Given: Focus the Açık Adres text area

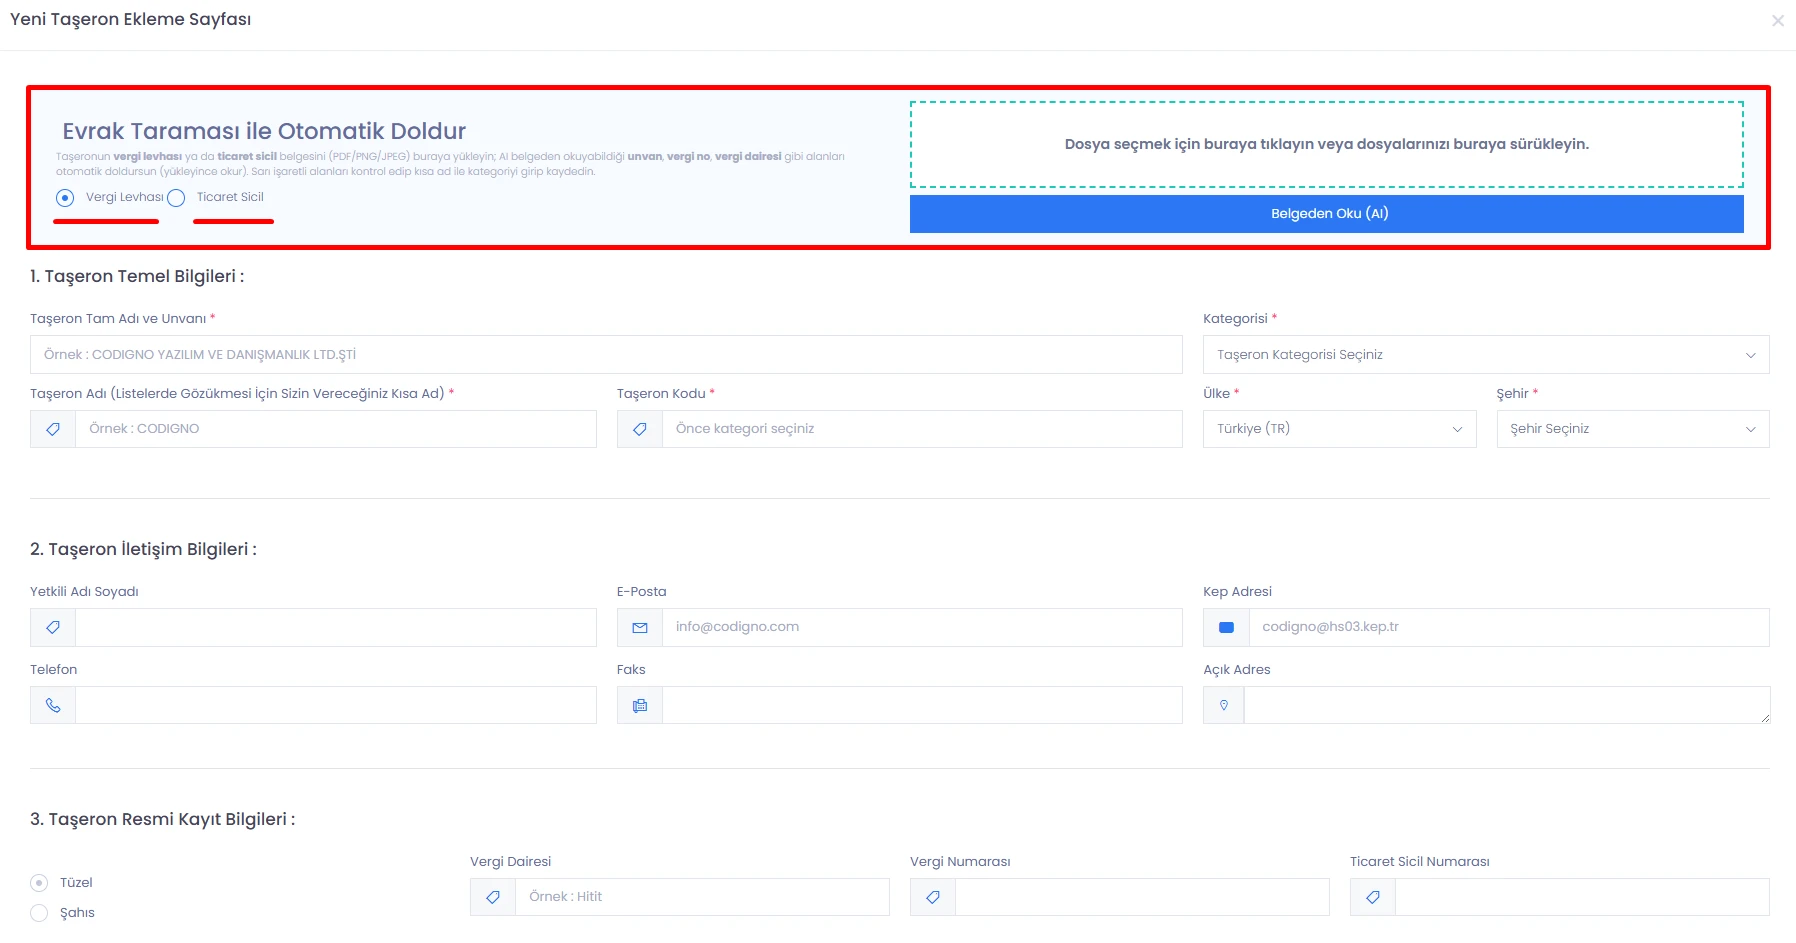Looking at the screenshot, I should coord(1507,705).
